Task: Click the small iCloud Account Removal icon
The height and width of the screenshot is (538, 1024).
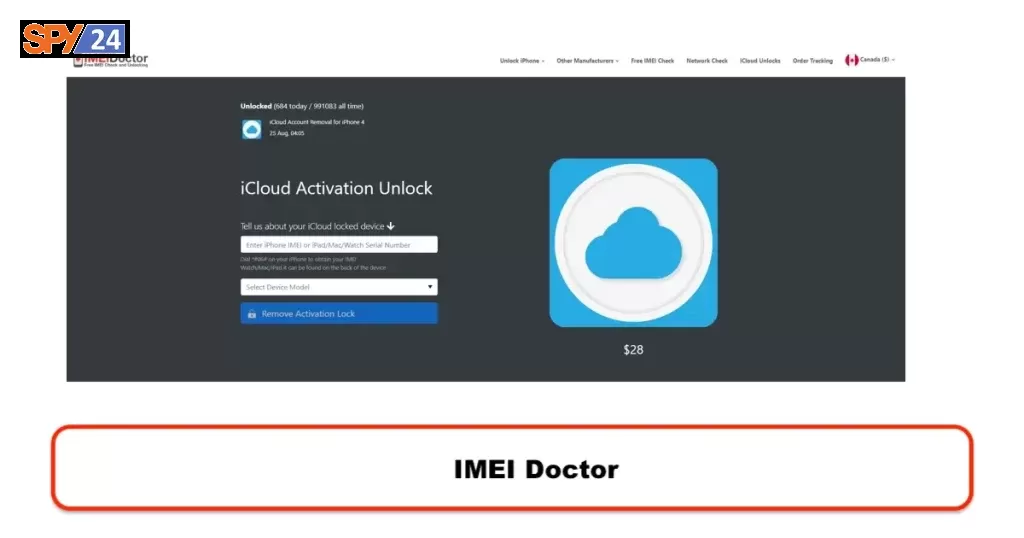Action: [x=251, y=129]
